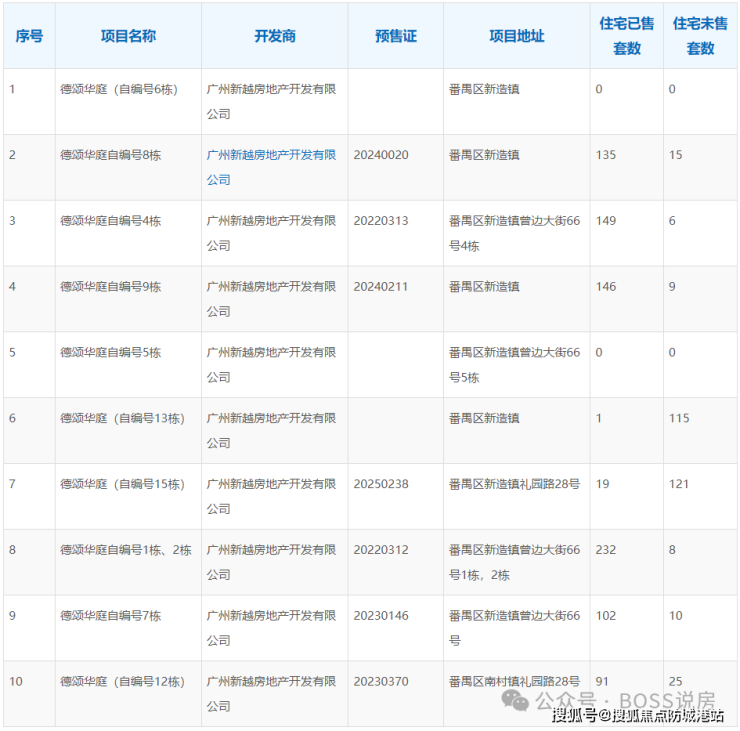Viewport: 740px width, 731px height.
Task: Select project 德颂华庭自编号9栋
Action: point(110,287)
